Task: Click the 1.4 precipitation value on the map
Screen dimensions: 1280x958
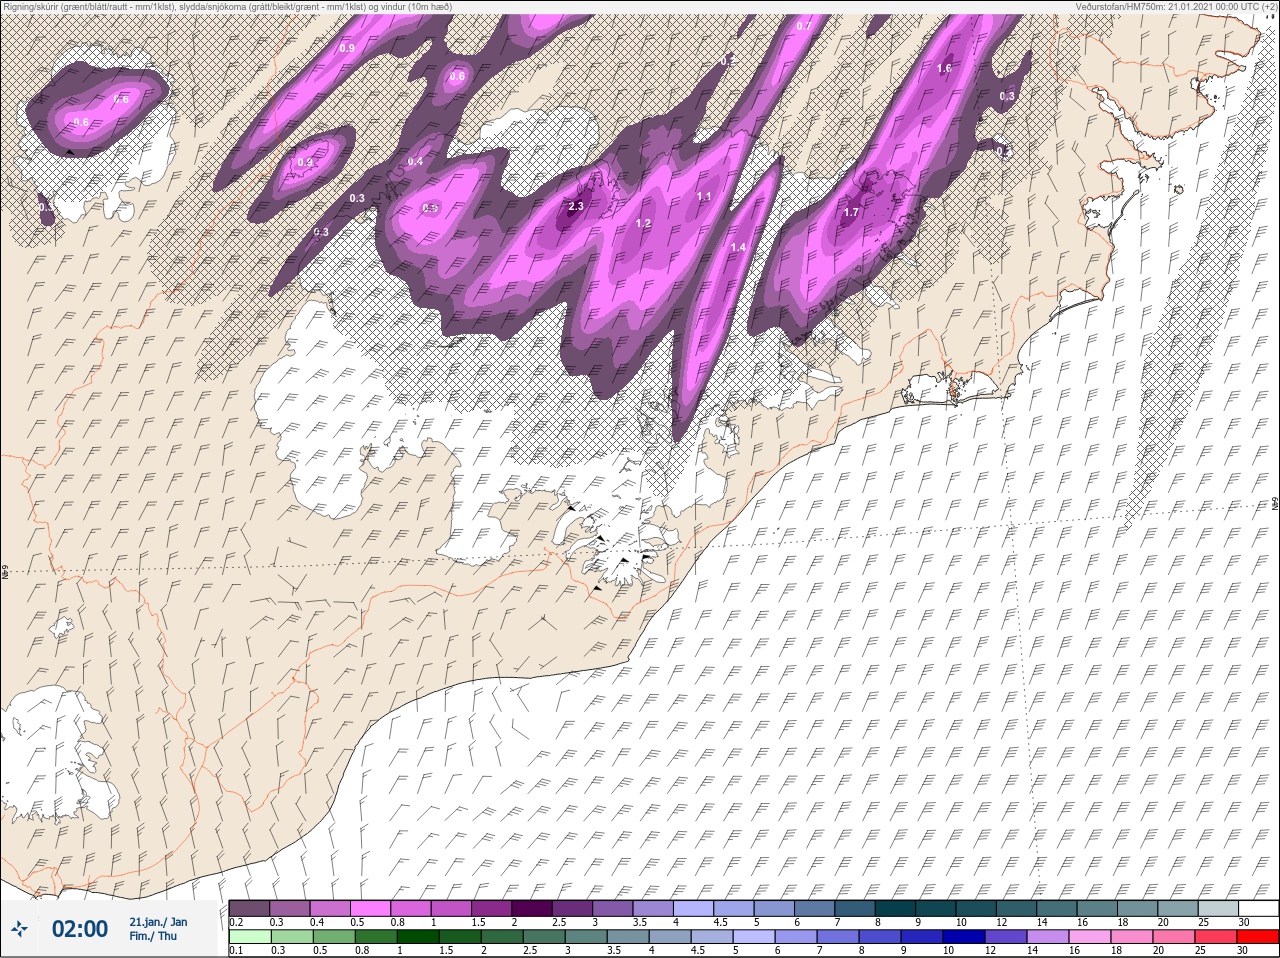Action: tap(738, 248)
